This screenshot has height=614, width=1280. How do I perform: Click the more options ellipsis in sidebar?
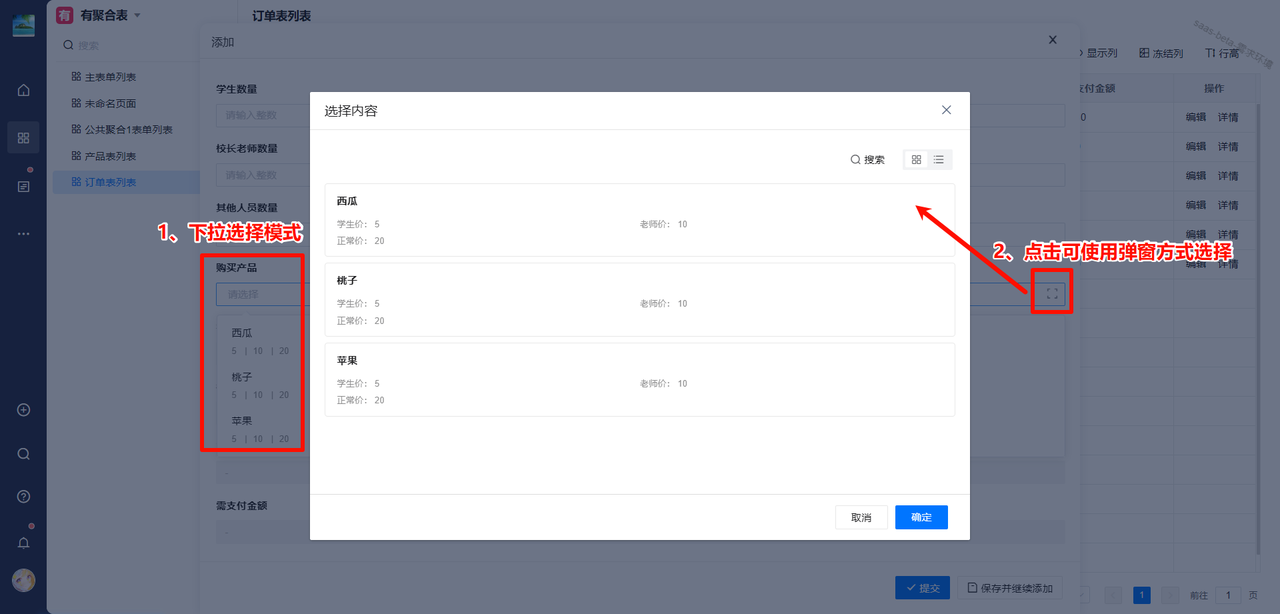tap(23, 234)
